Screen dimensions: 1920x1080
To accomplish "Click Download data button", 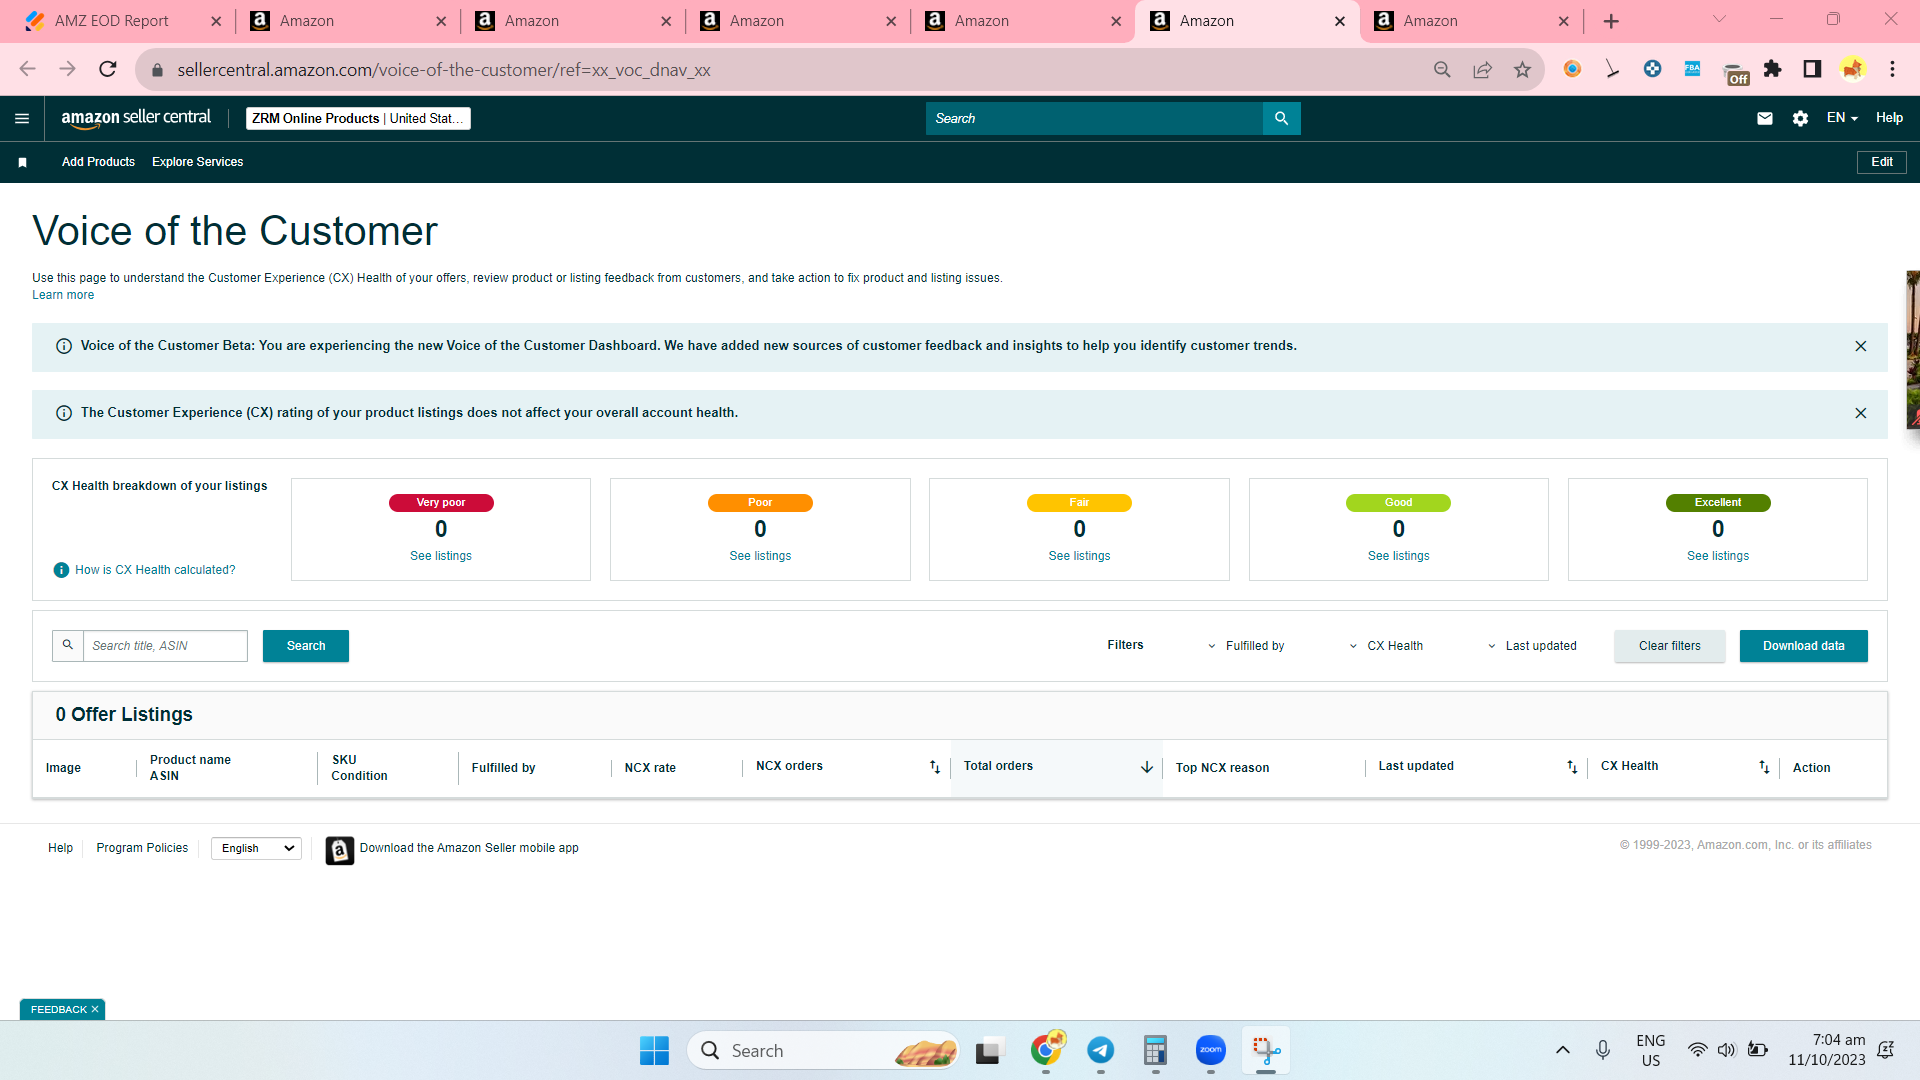I will tap(1803, 646).
